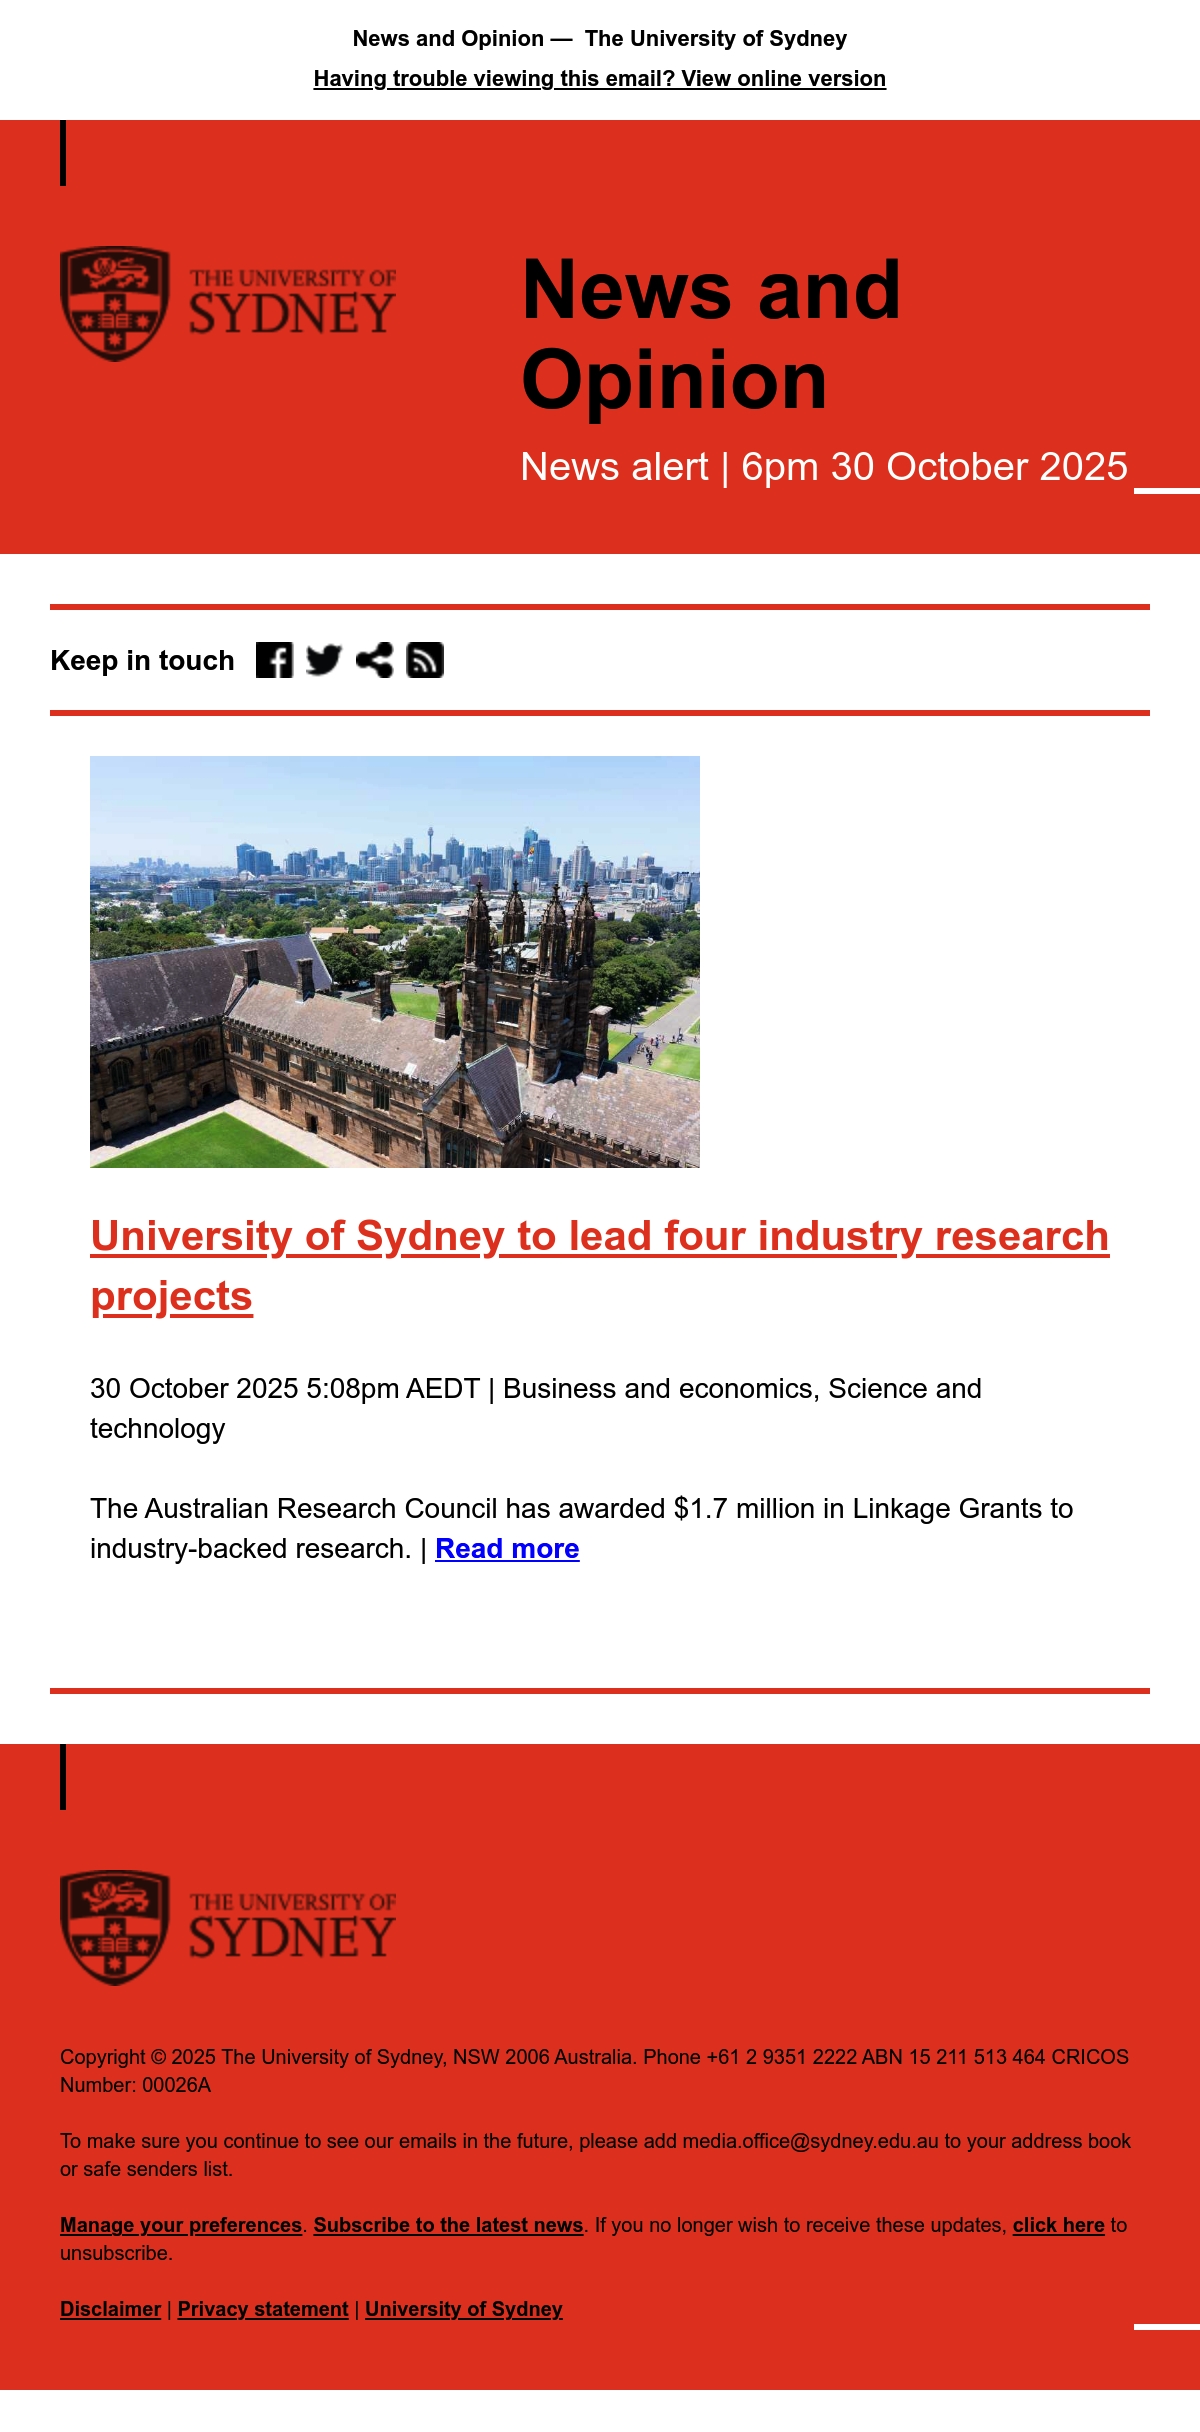Click the 'Read more' link
This screenshot has width=1200, height=2432.
pos(507,1549)
